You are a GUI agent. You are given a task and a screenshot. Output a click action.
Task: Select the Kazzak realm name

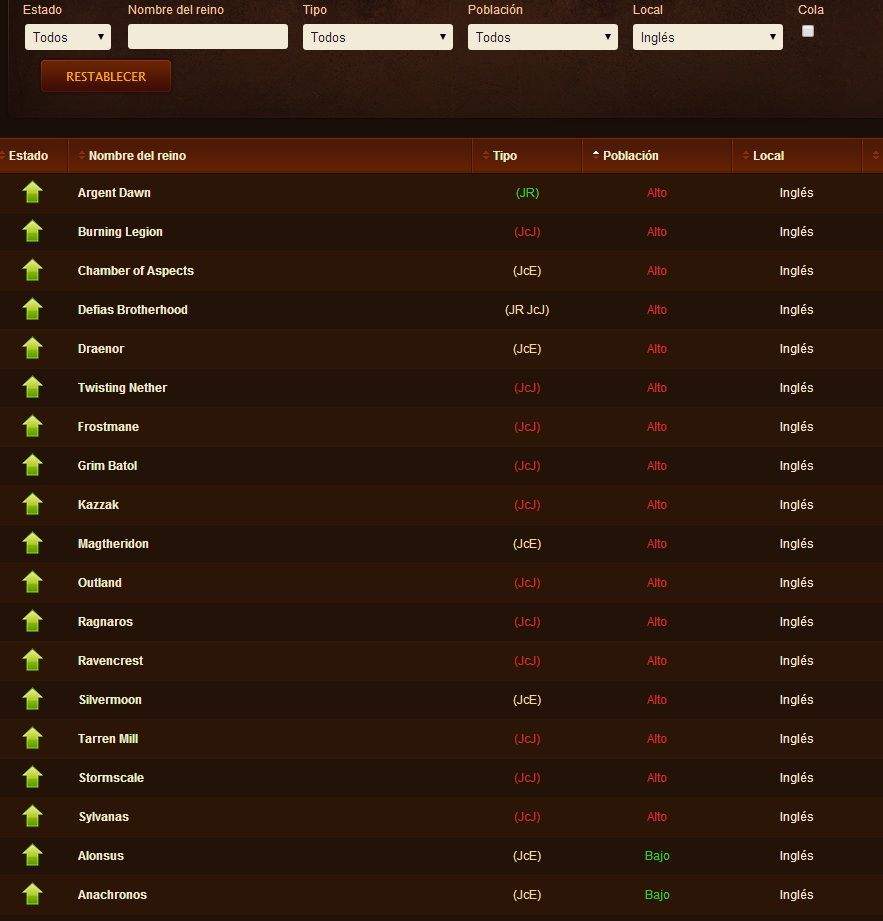pyautogui.click(x=98, y=505)
